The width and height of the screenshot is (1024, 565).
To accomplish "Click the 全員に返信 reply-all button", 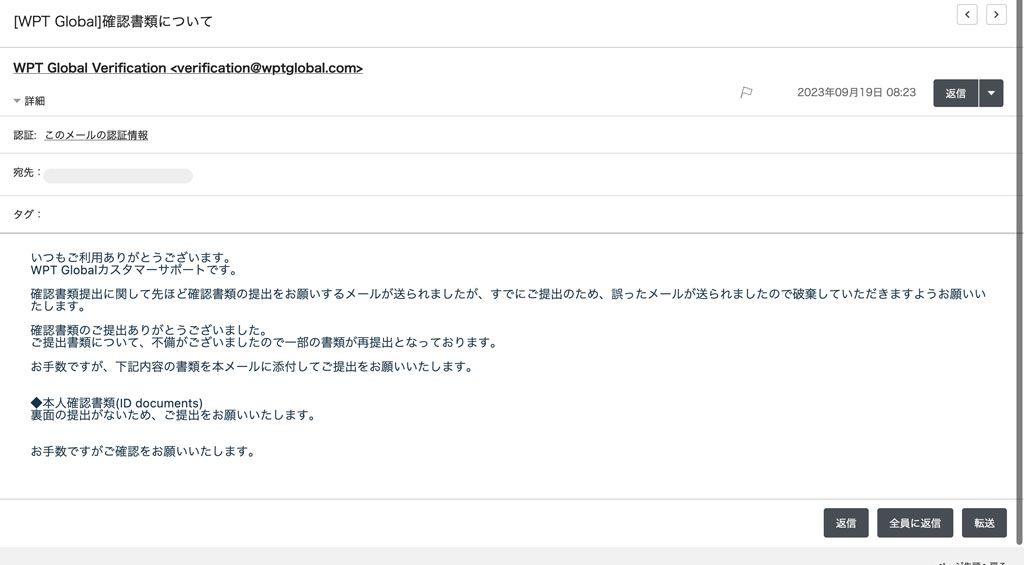I will (914, 523).
